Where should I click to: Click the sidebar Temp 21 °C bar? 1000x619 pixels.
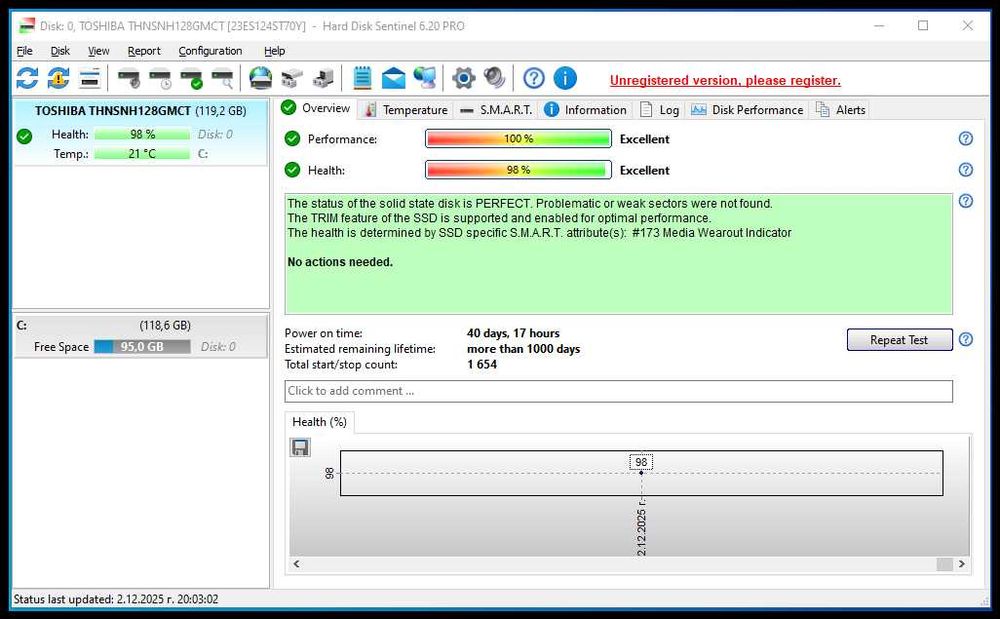tap(142, 154)
